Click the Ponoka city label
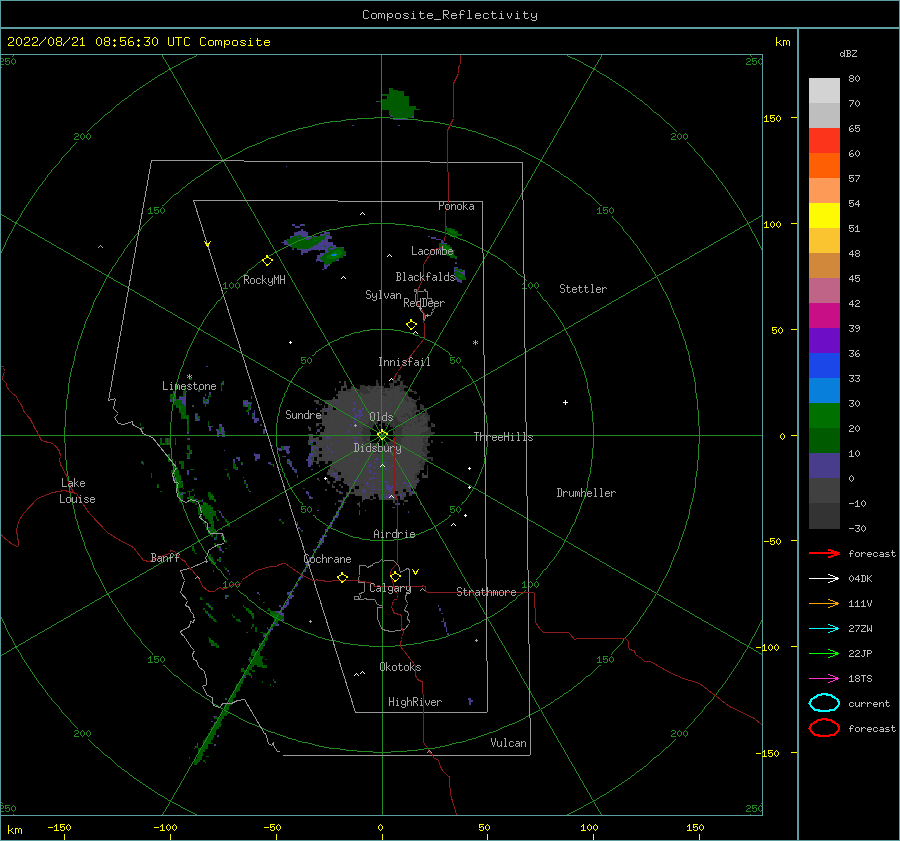 [x=456, y=206]
